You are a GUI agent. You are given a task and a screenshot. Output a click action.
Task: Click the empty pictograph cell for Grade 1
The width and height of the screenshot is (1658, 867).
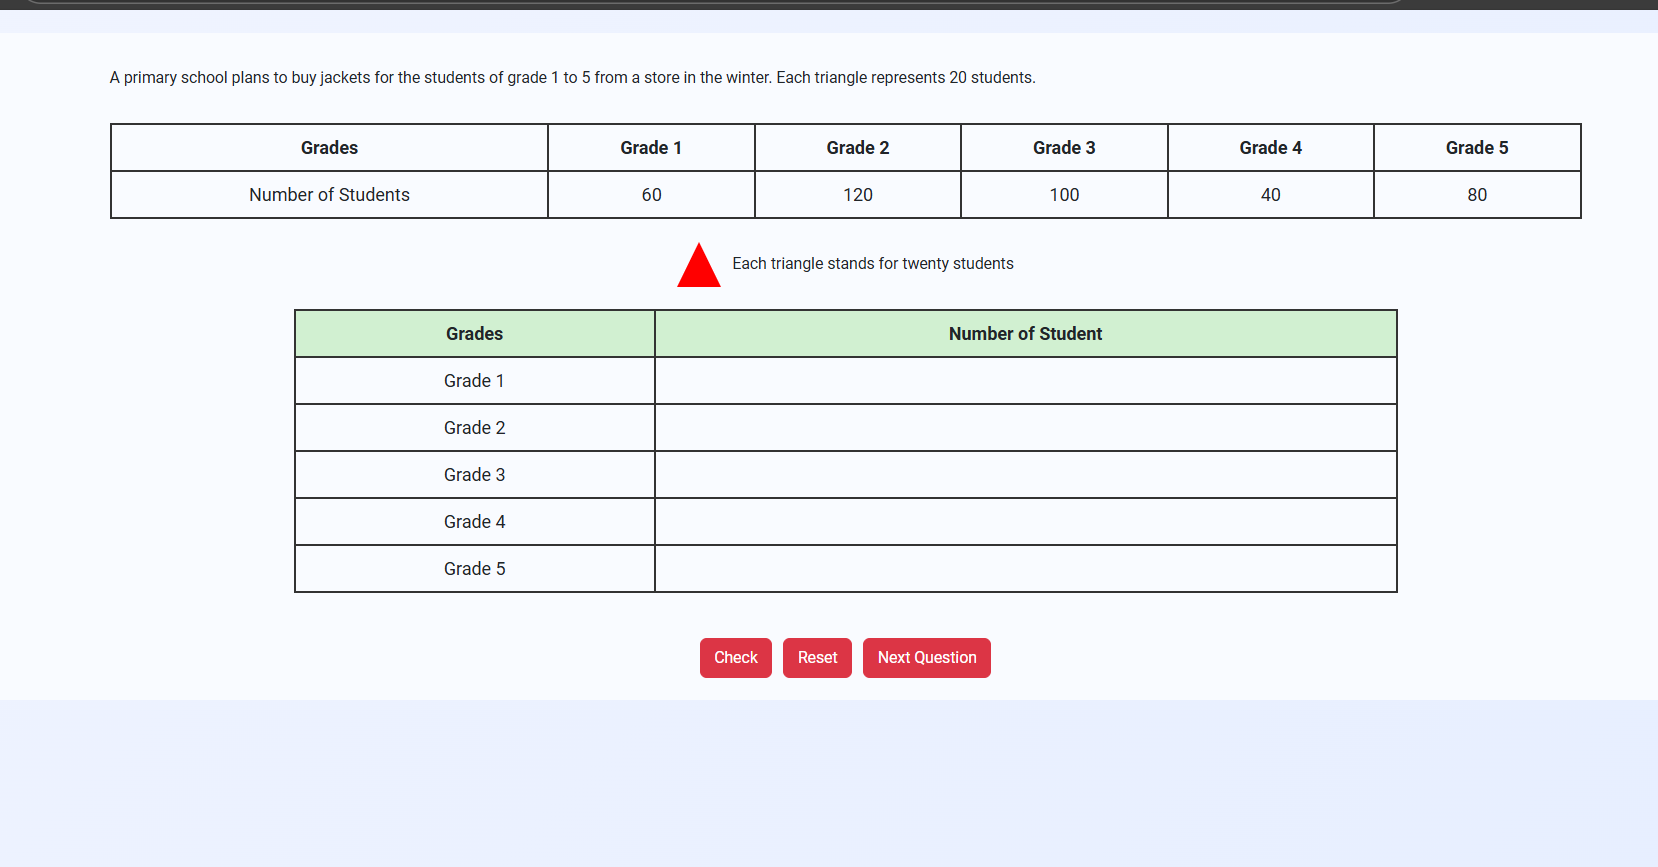1025,381
